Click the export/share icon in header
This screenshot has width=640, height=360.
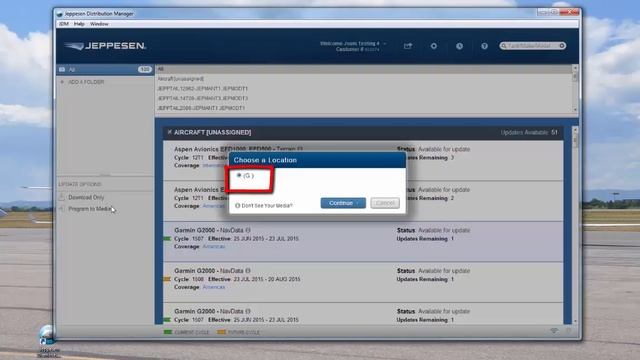[x=408, y=46]
